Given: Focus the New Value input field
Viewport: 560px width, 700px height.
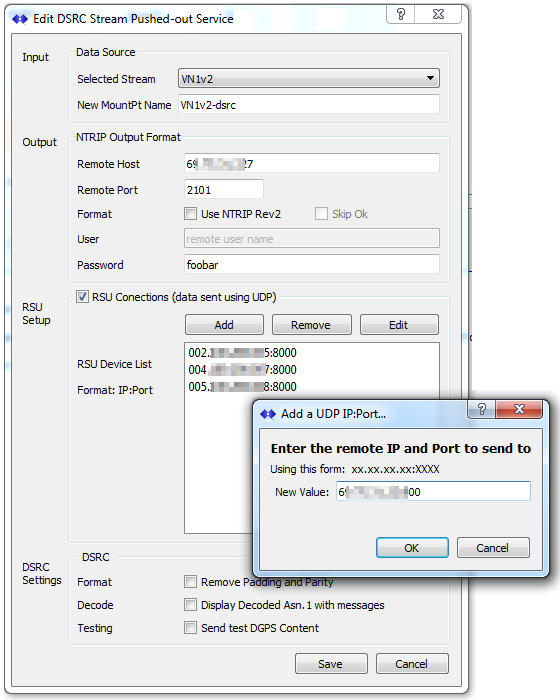Looking at the screenshot, I should click(x=433, y=492).
